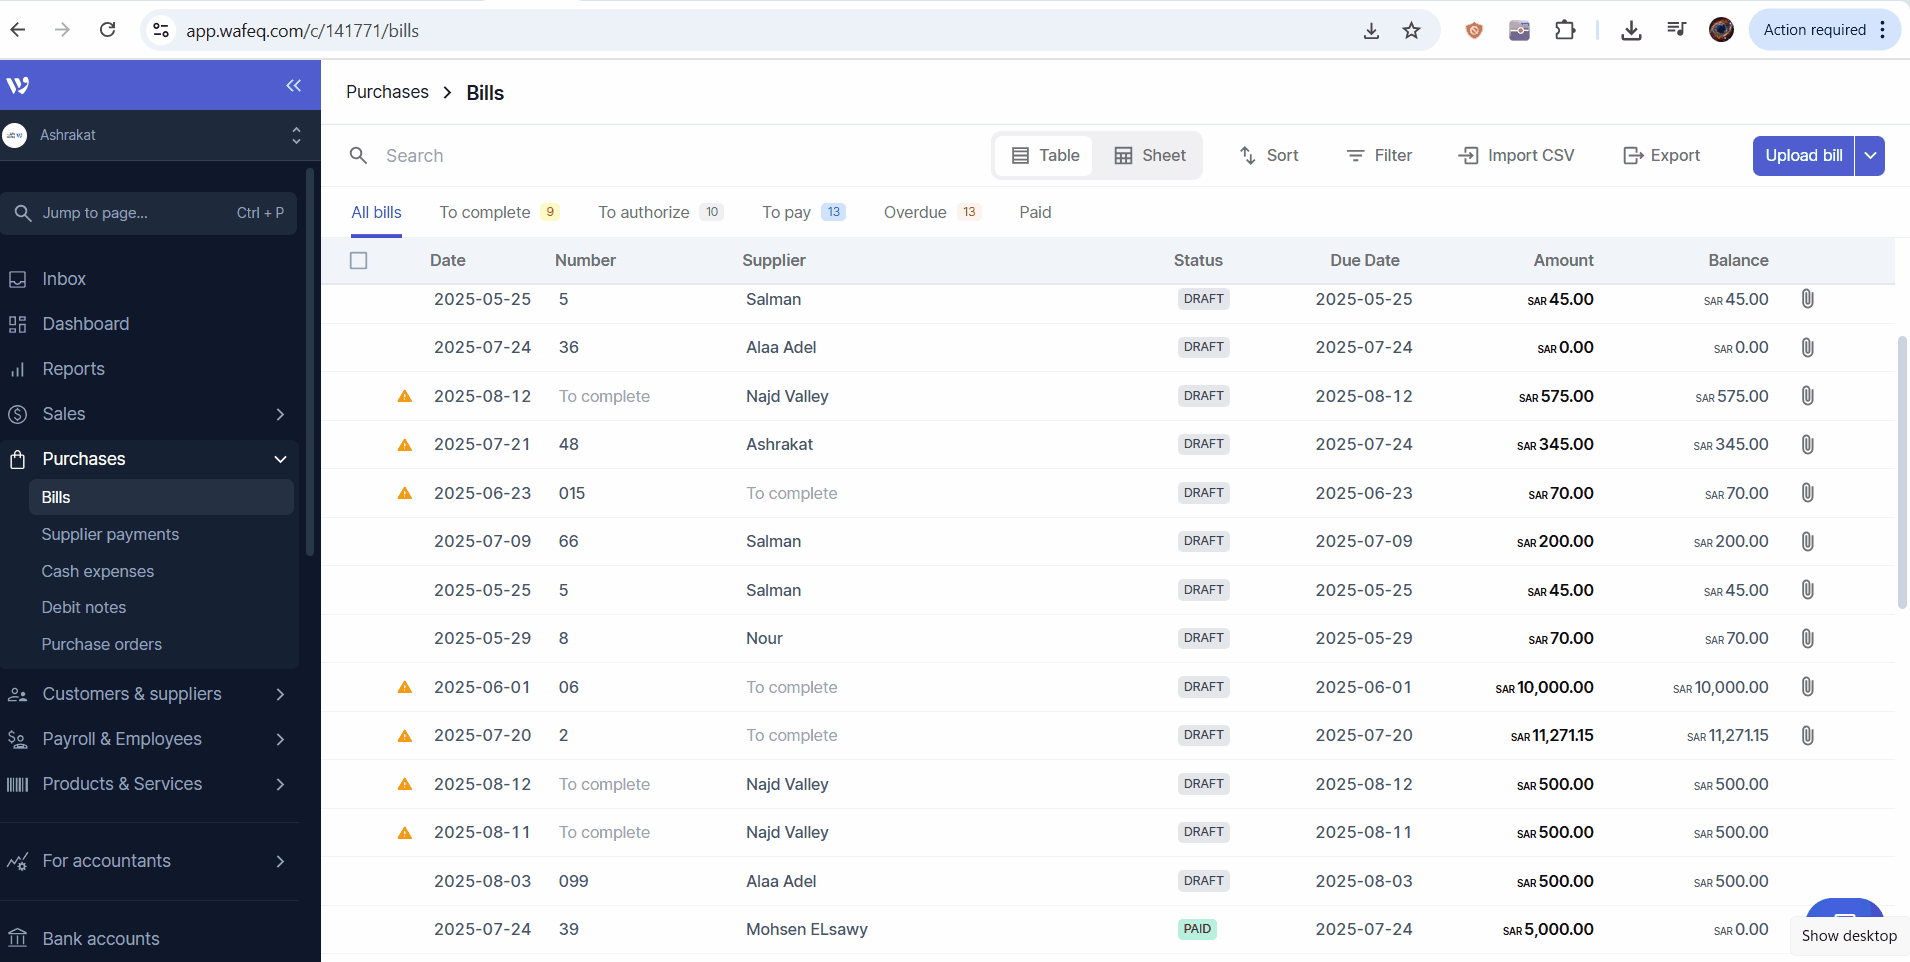This screenshot has height=962, width=1910.
Task: Open attachment paperclip for Ashrakat bill 48
Action: coord(1807,445)
